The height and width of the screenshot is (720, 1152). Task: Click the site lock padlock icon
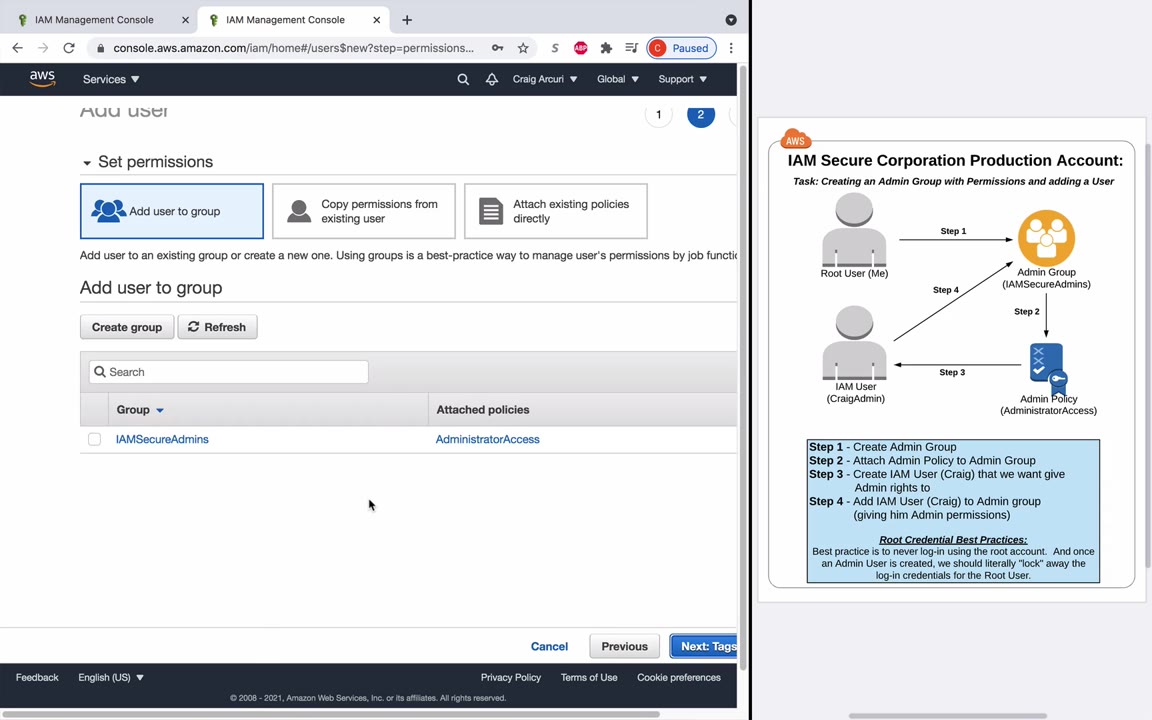(101, 48)
